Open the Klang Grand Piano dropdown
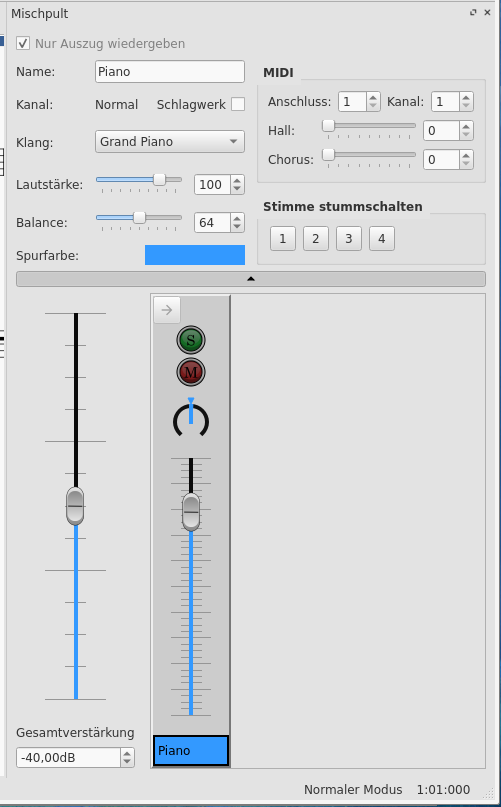Screen dimensions: 501x807 point(170,142)
